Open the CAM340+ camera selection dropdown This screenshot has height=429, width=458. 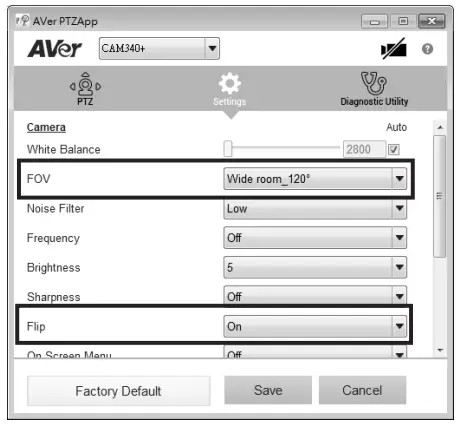click(x=159, y=49)
